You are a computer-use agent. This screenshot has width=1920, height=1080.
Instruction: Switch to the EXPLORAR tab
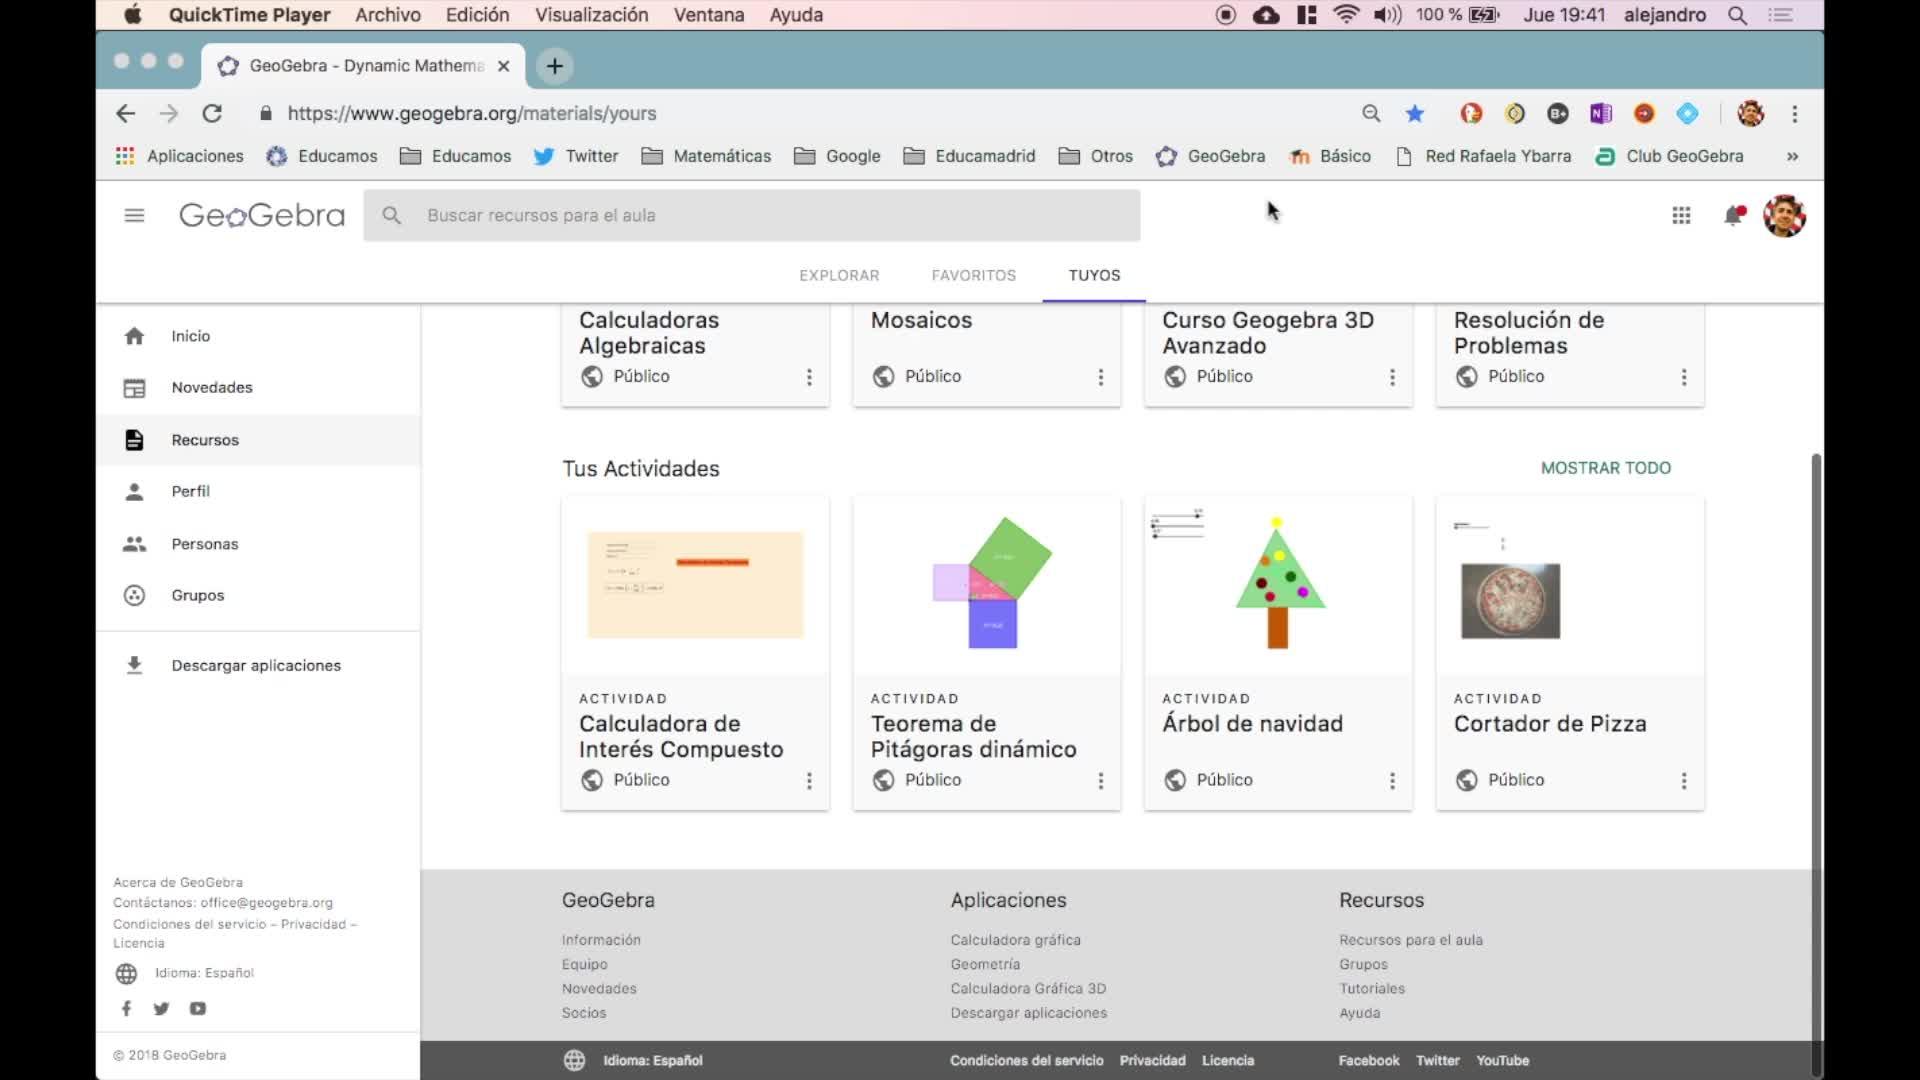coord(839,275)
